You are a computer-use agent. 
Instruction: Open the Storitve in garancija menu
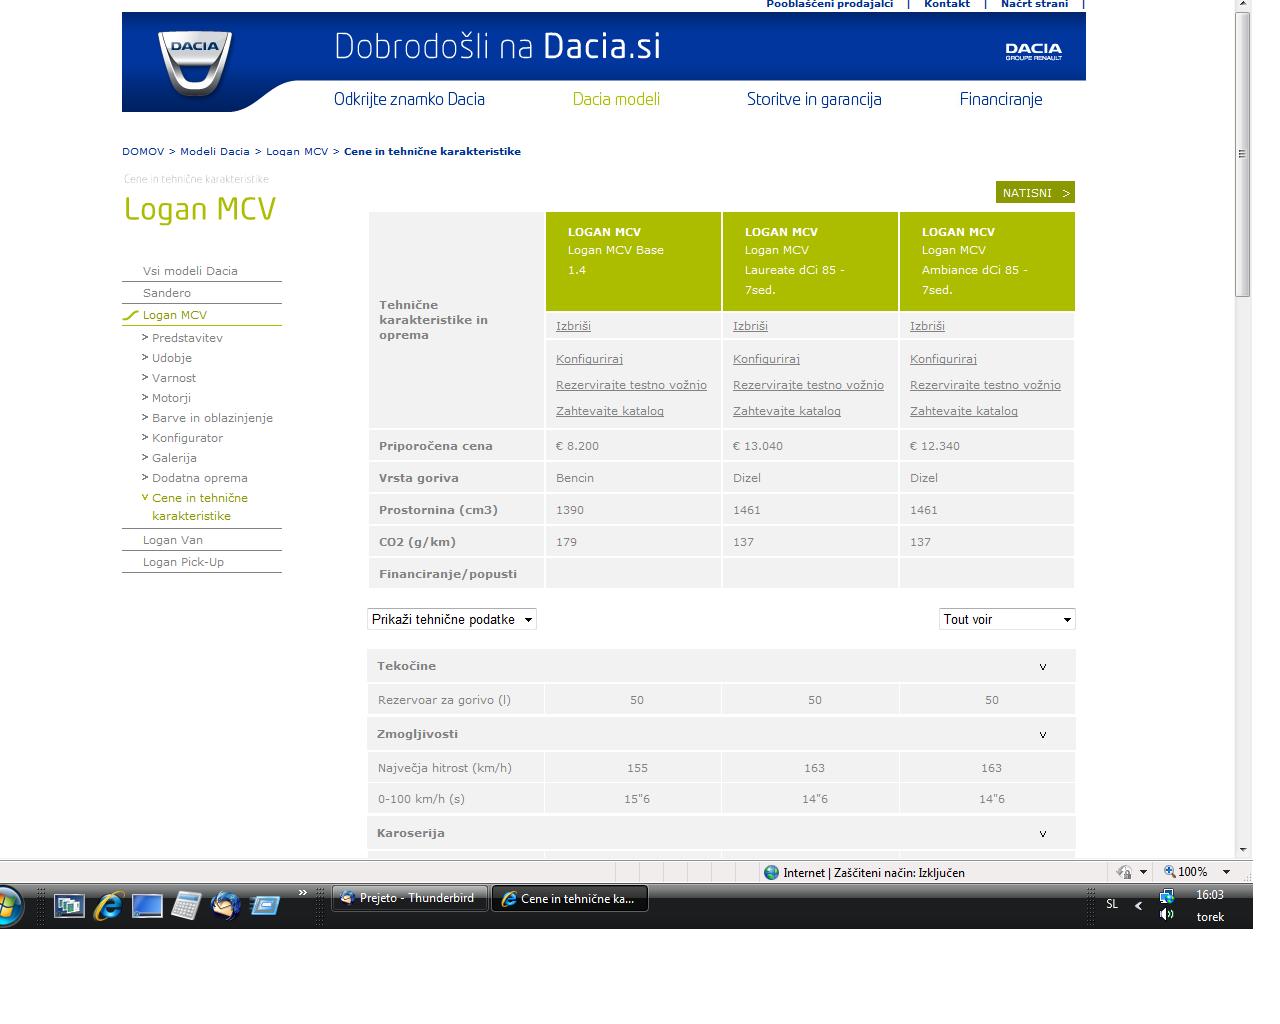click(x=814, y=99)
